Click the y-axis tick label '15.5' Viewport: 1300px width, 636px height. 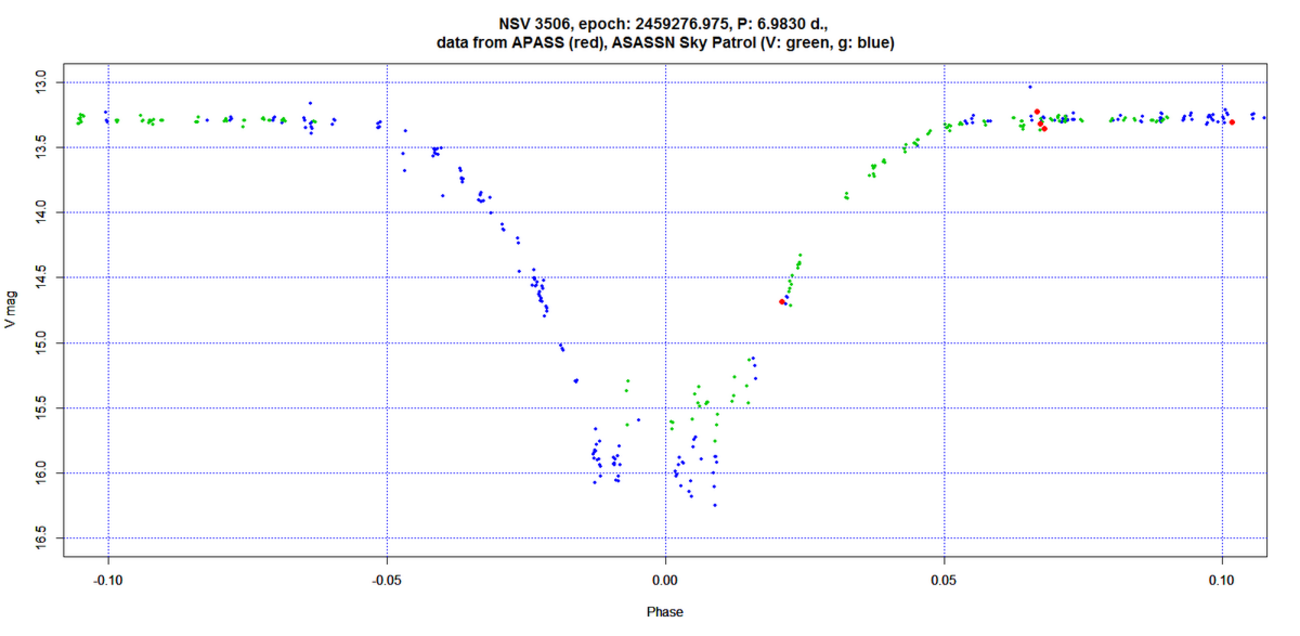[x=39, y=407]
